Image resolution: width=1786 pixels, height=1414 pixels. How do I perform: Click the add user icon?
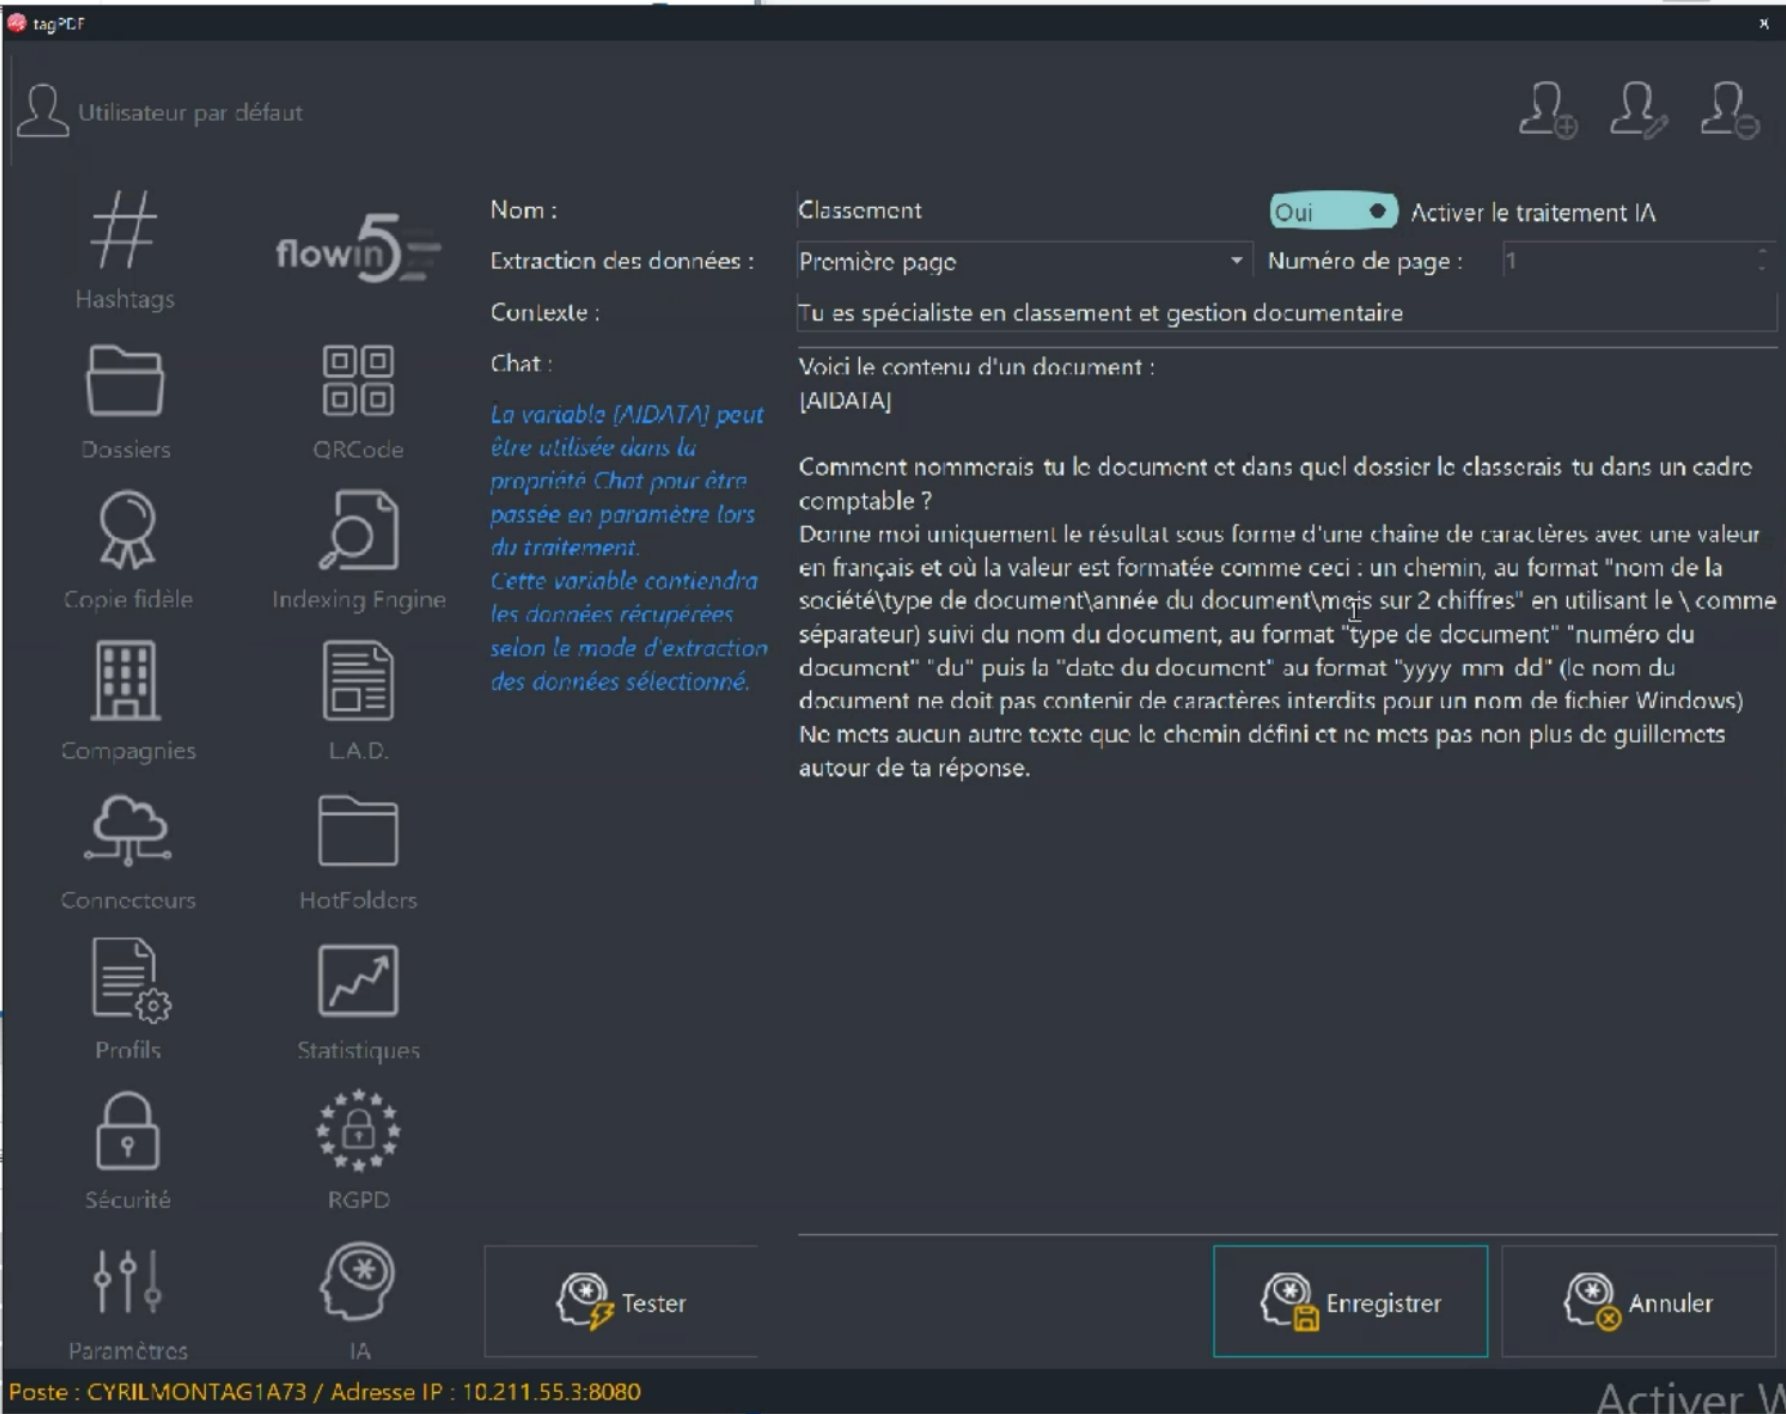(1546, 110)
